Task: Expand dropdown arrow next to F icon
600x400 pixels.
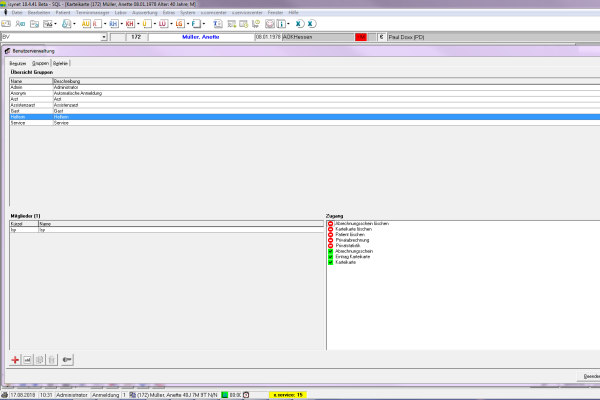Action: pos(204,24)
